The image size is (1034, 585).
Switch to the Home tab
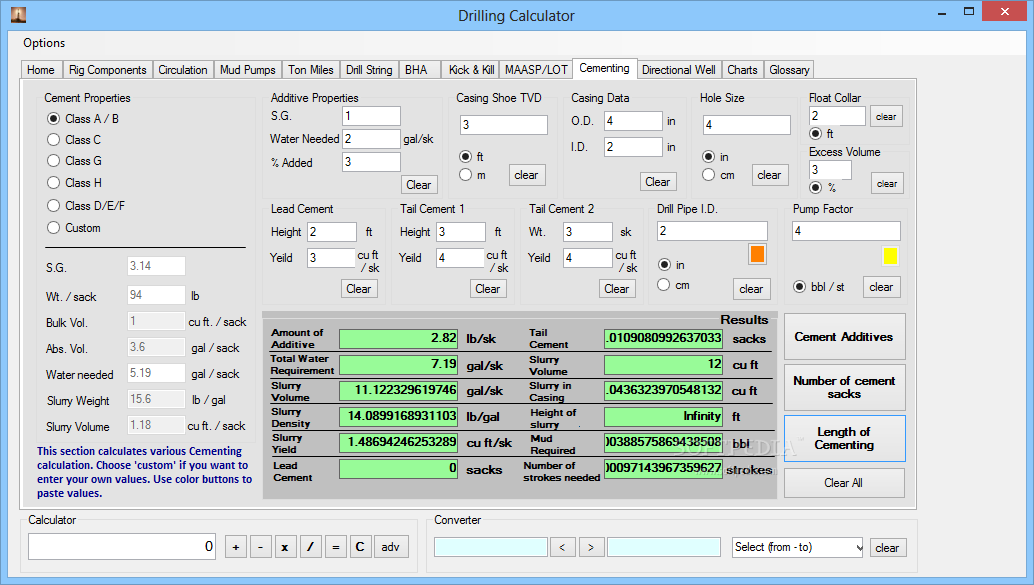point(41,70)
